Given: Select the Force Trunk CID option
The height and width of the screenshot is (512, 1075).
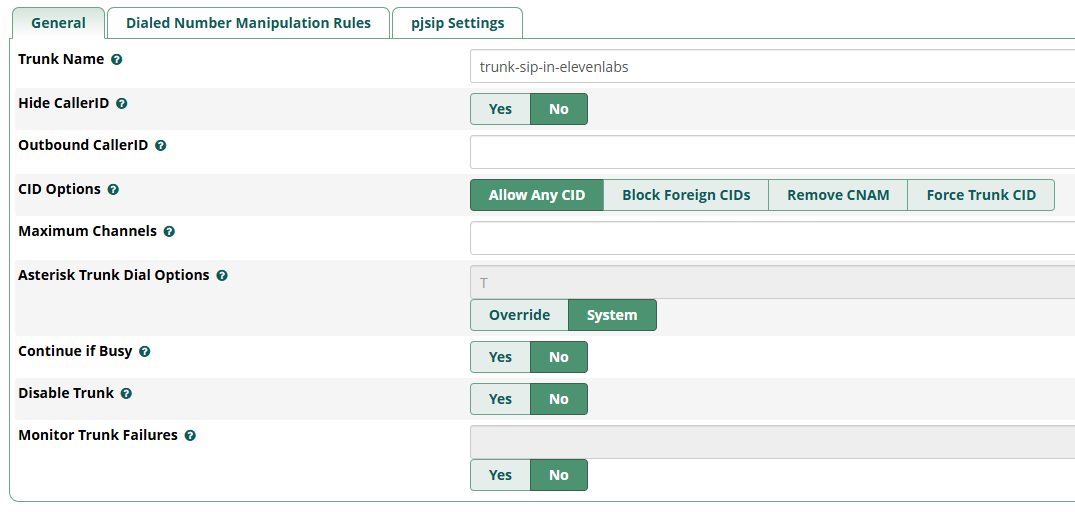Looking at the screenshot, I should click(x=981, y=195).
